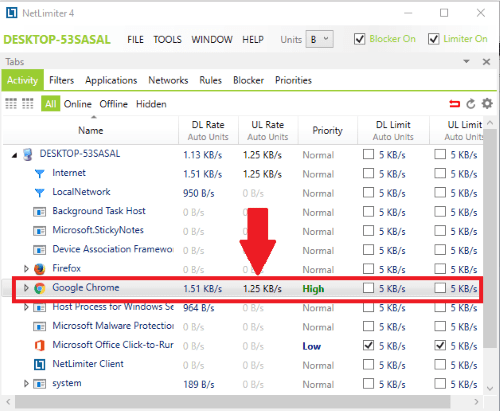This screenshot has width=500, height=411.
Task: Click the Google Chrome browser icon
Action: [40, 288]
